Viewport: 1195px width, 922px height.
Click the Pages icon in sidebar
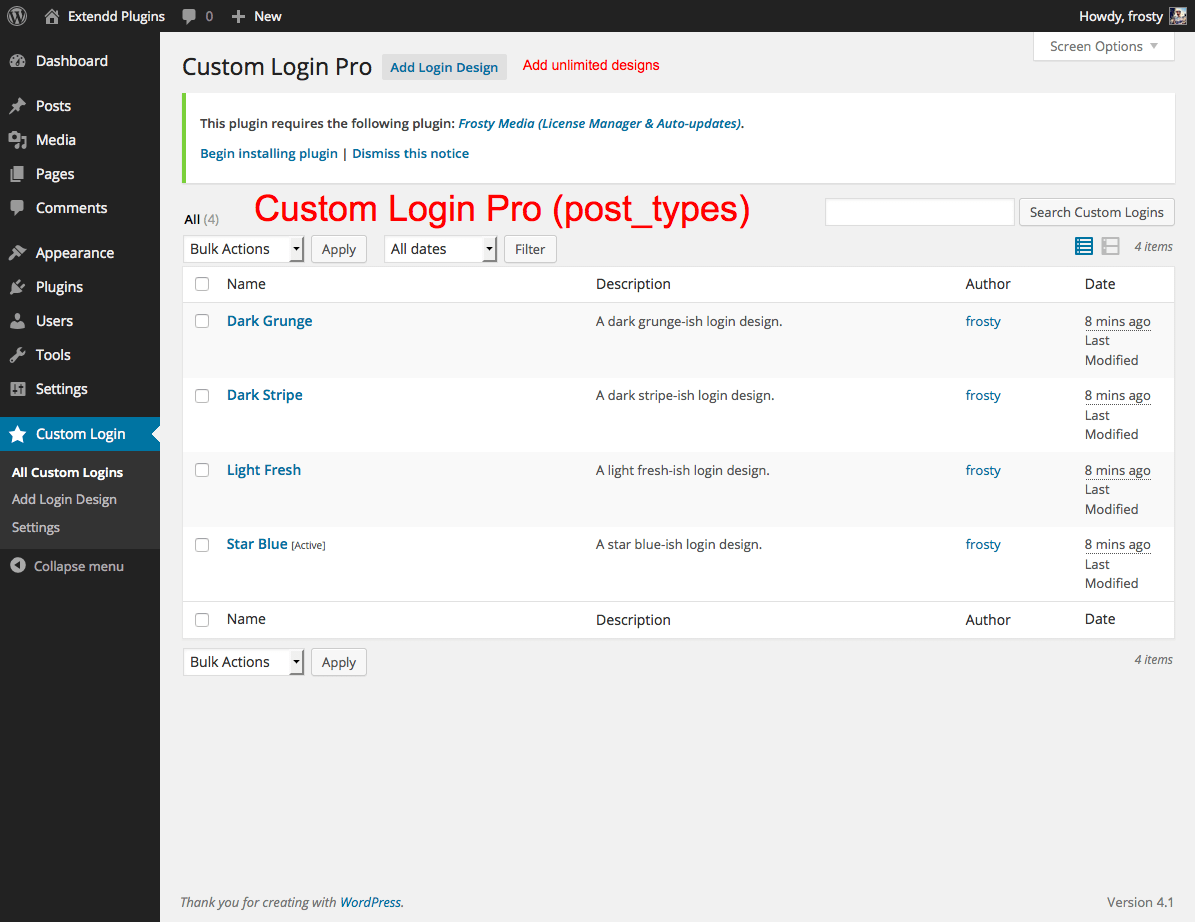point(18,174)
